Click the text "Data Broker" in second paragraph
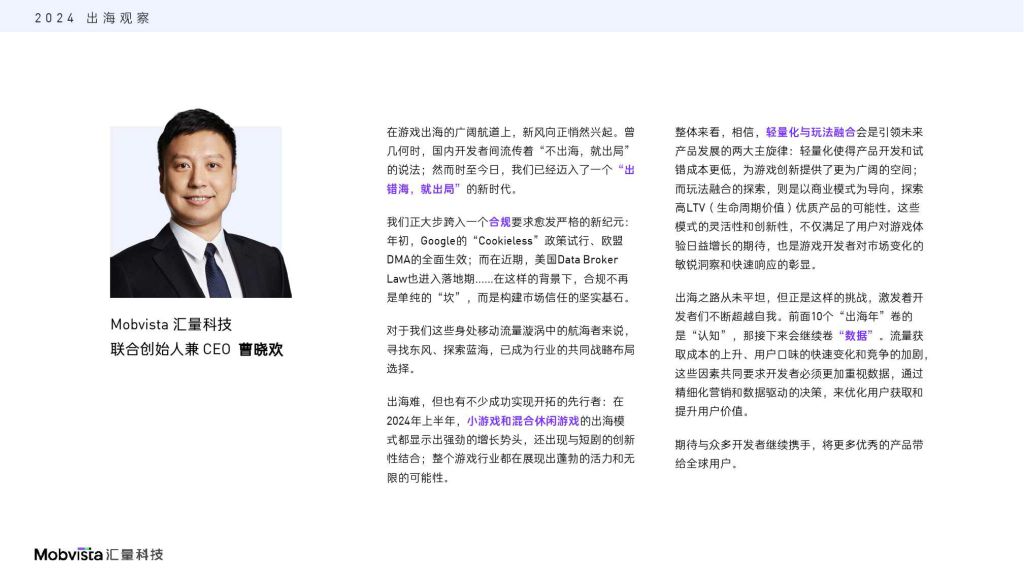 pos(588,260)
